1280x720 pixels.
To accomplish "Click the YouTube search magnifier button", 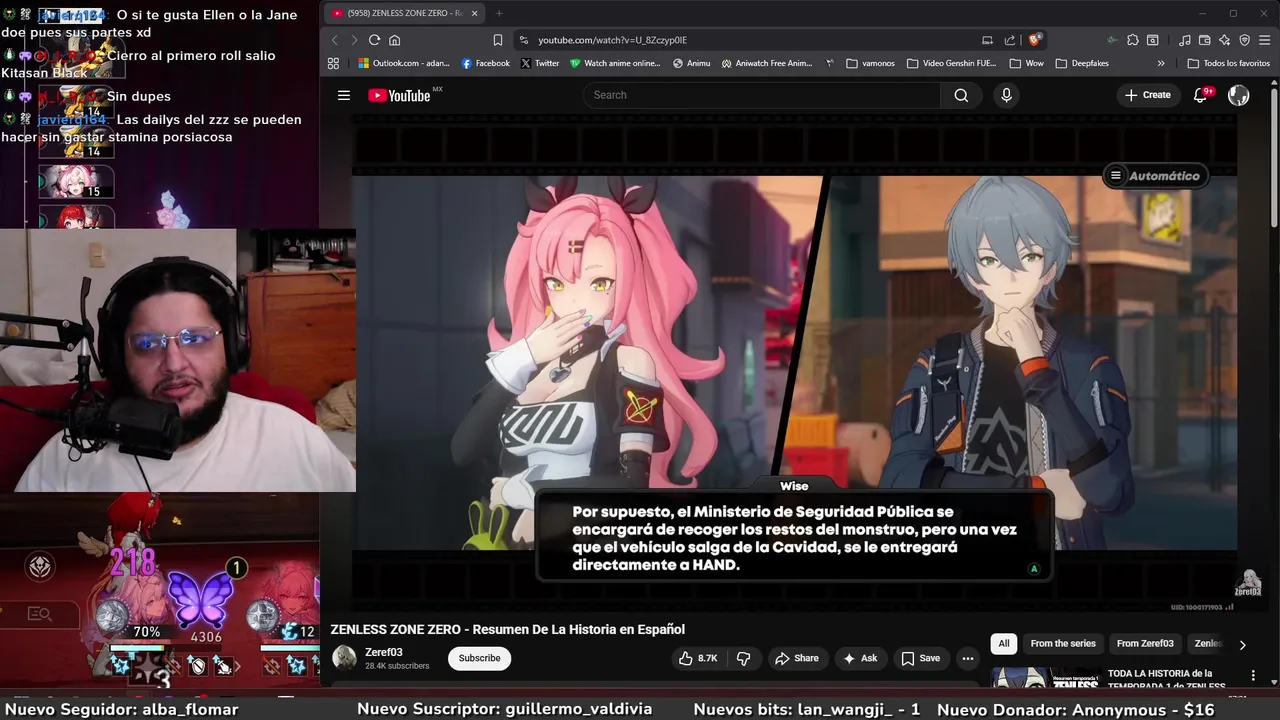I will click(961, 95).
